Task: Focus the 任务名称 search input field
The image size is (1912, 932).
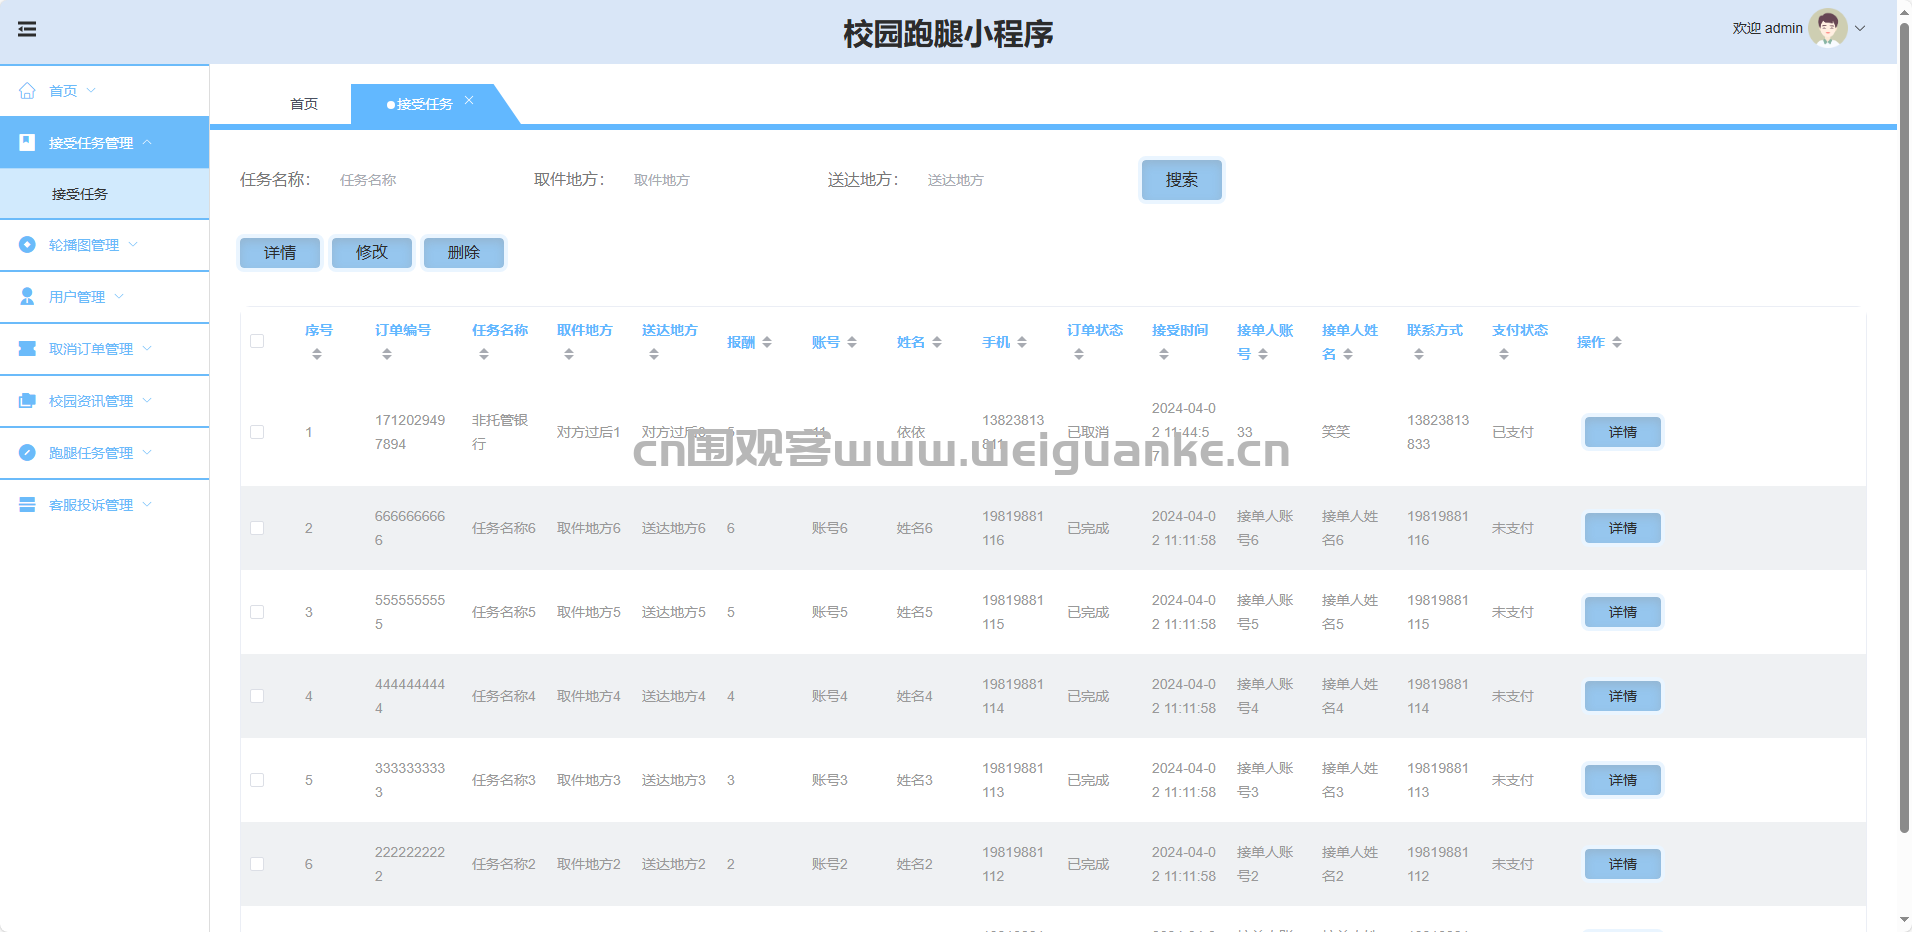Action: coord(420,180)
